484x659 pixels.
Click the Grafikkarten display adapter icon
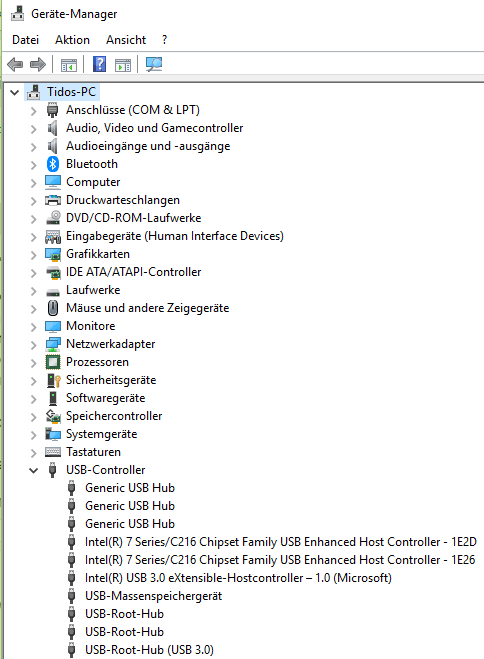click(x=53, y=254)
